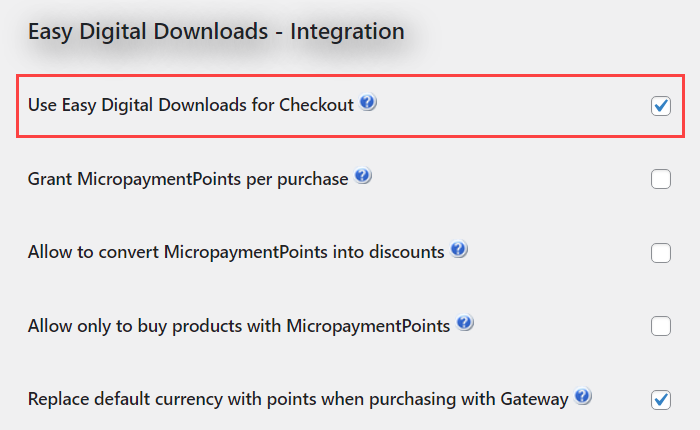Viewport: 700px width, 430px height.
Task: Show help tooltip for Grant MicropaymentPoints per purchase
Action: [362, 175]
